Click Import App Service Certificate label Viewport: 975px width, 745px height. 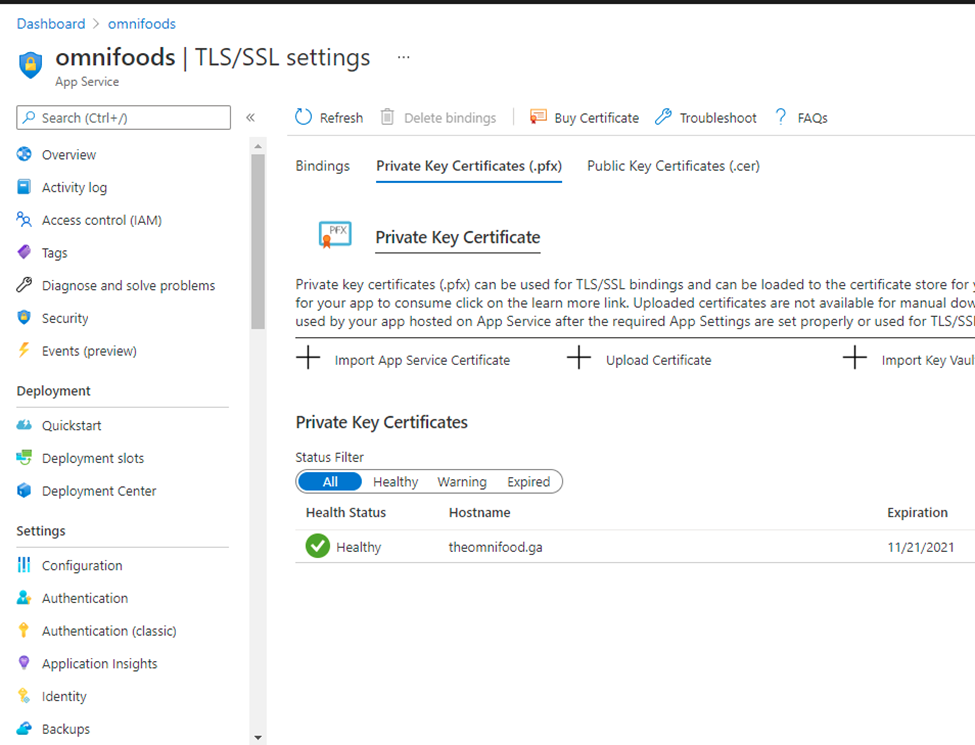point(422,360)
